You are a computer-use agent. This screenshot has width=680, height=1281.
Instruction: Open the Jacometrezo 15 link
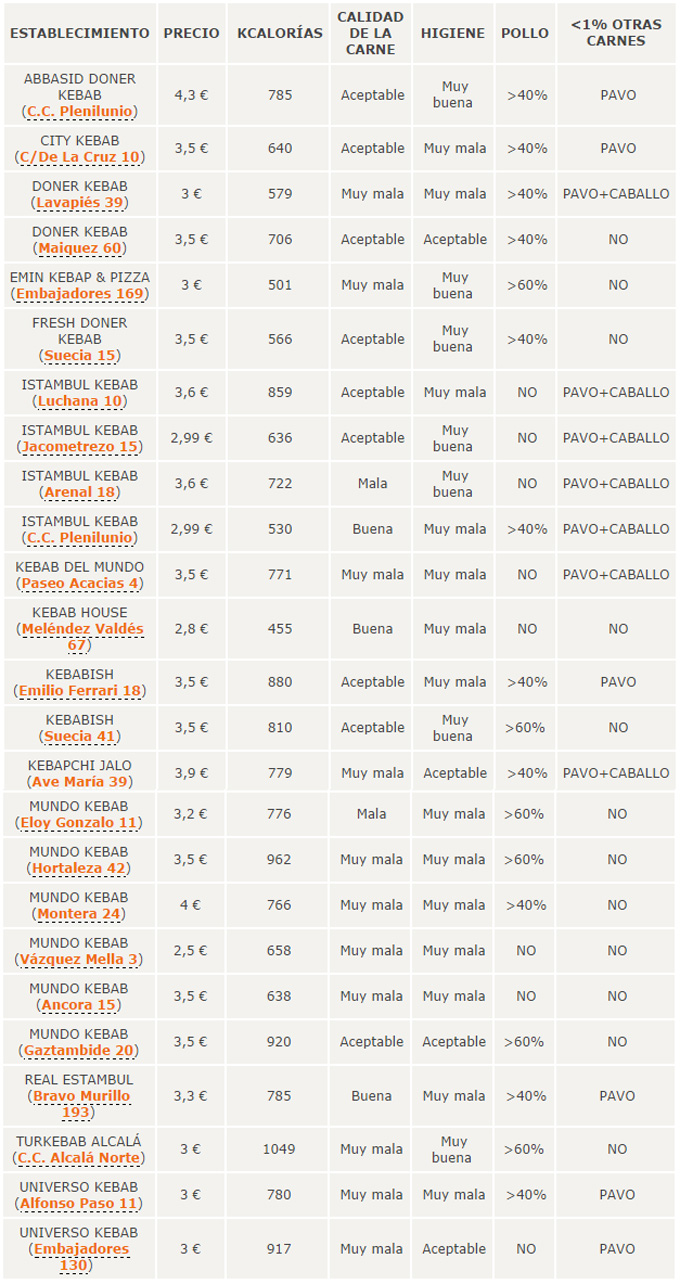80,446
